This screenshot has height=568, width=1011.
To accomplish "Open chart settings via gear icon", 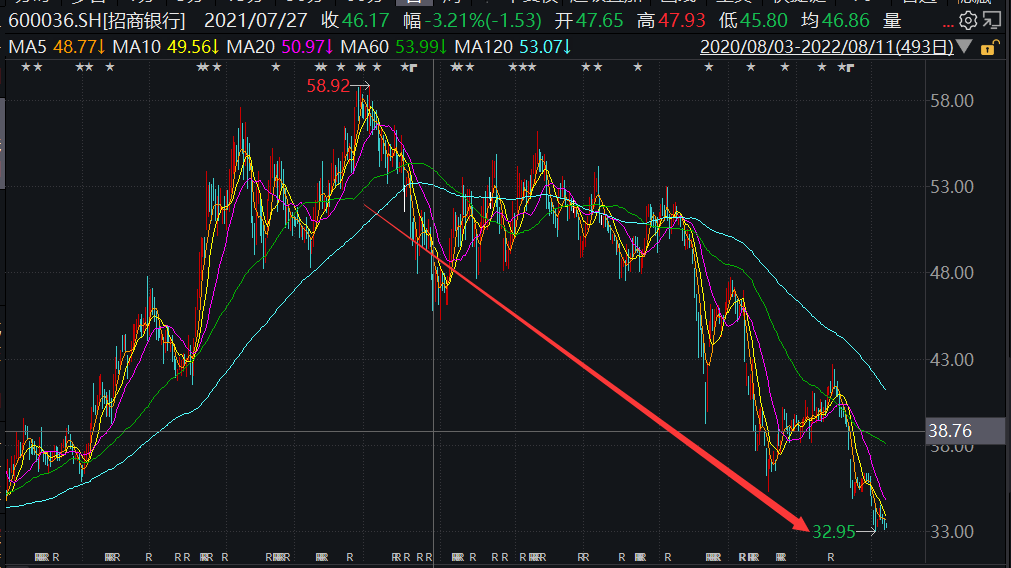I will (x=967, y=20).
